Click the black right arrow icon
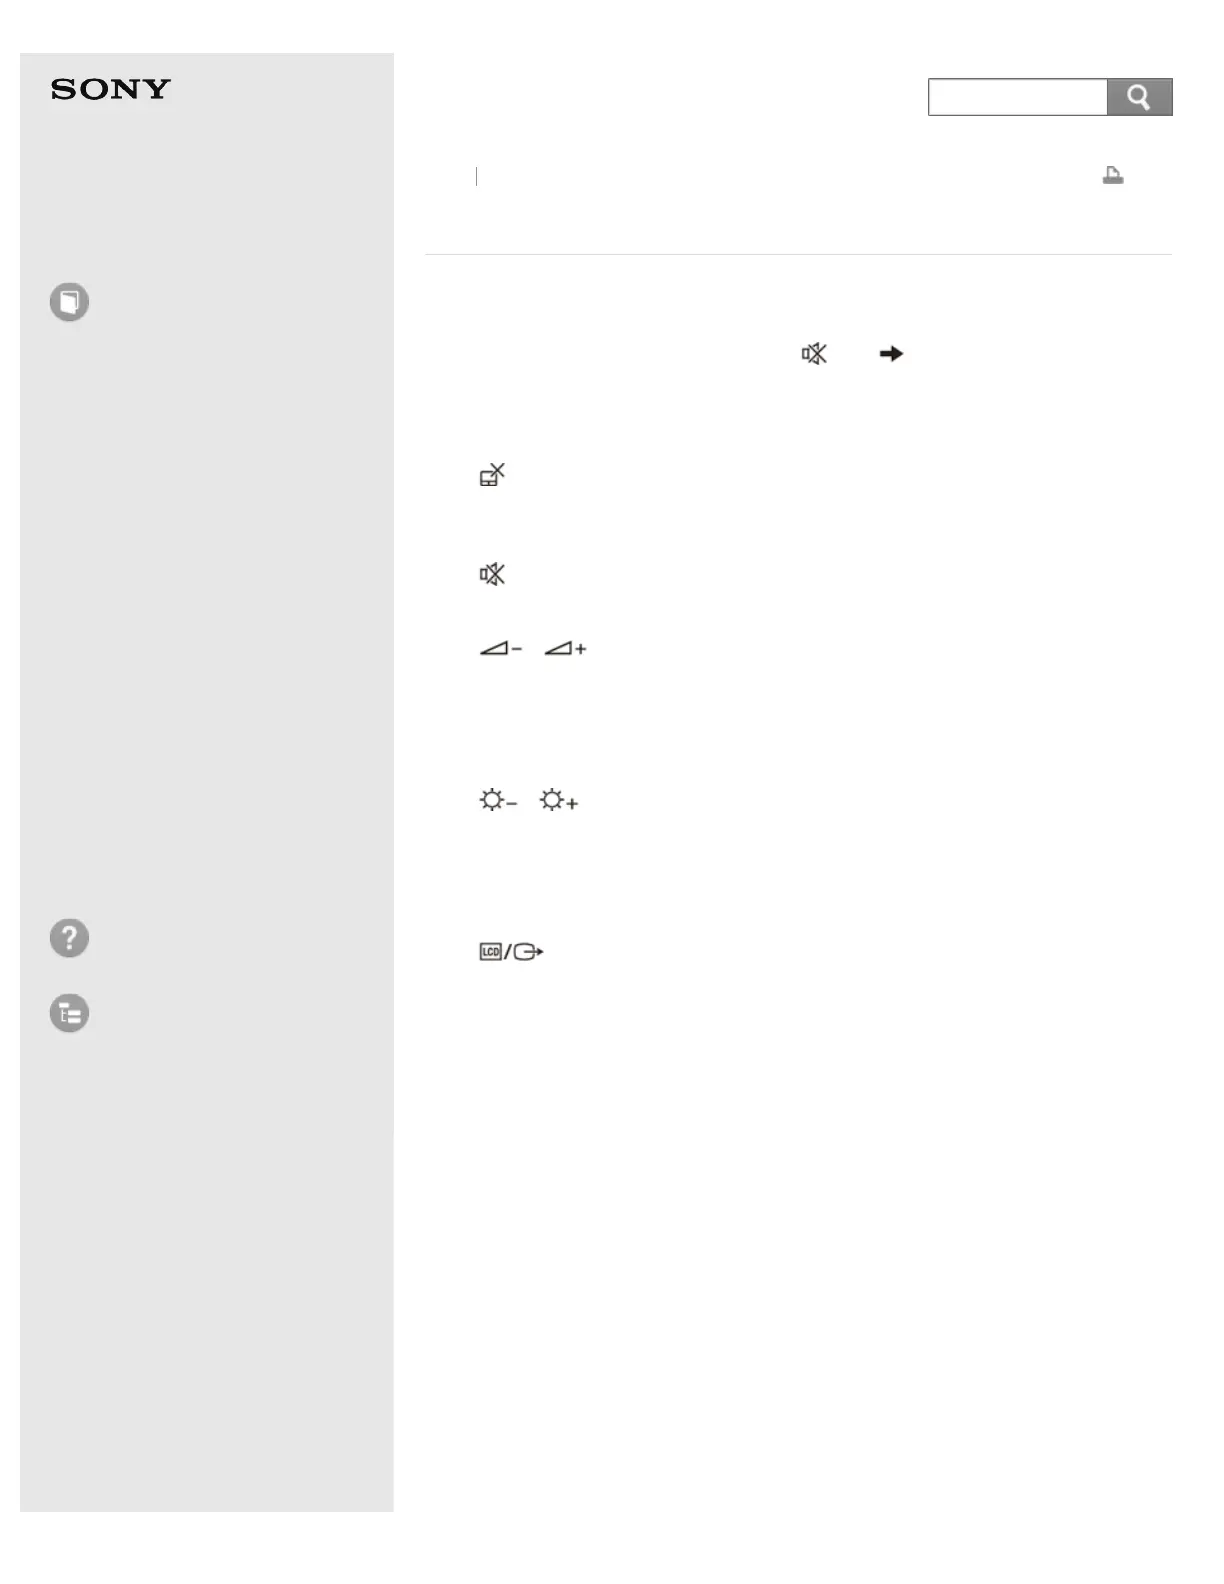 891,354
